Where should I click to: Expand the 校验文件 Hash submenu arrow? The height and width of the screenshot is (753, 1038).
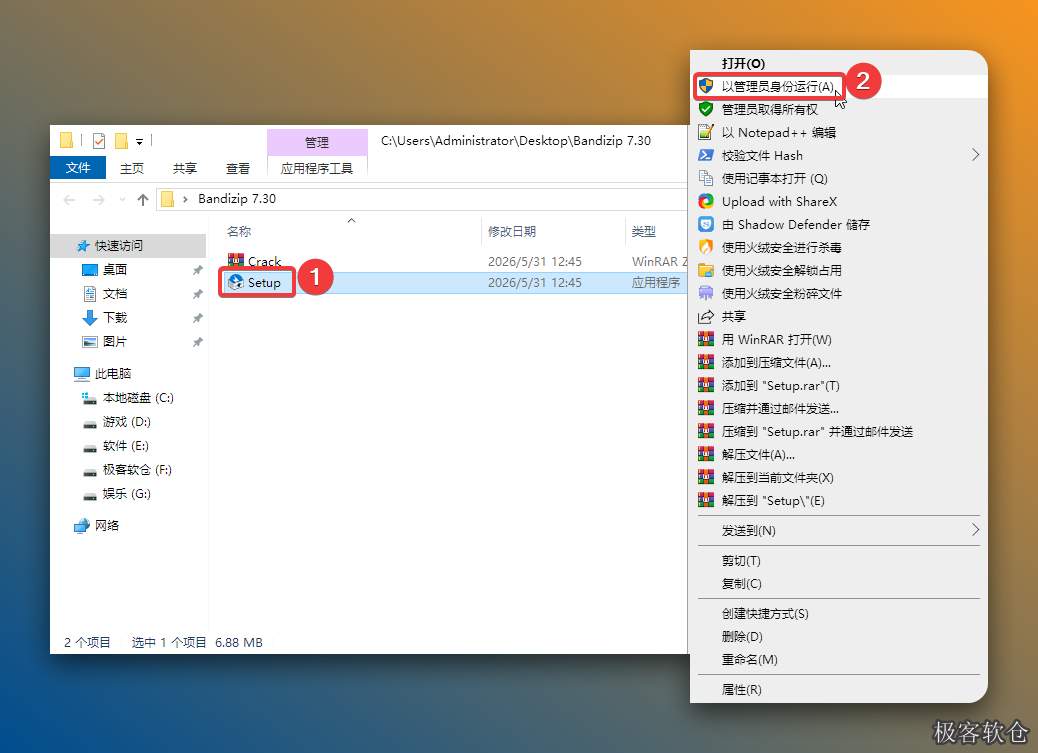click(x=975, y=155)
